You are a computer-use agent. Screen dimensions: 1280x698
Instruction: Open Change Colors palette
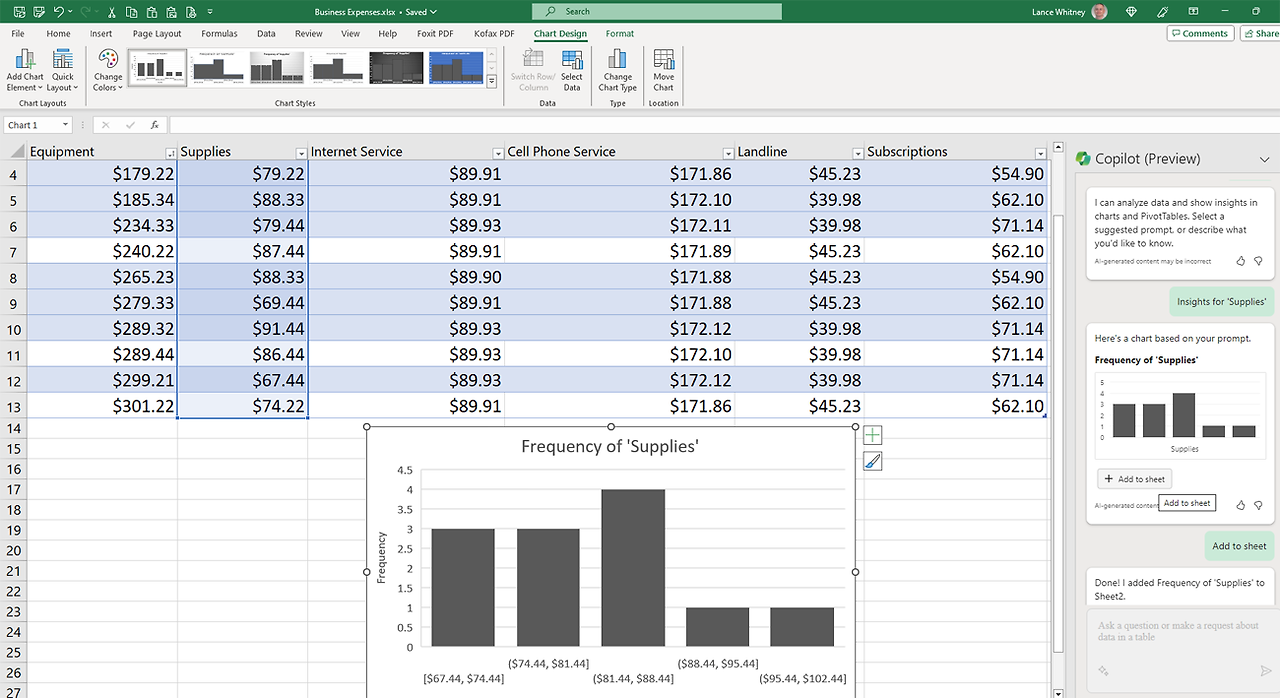tap(108, 70)
